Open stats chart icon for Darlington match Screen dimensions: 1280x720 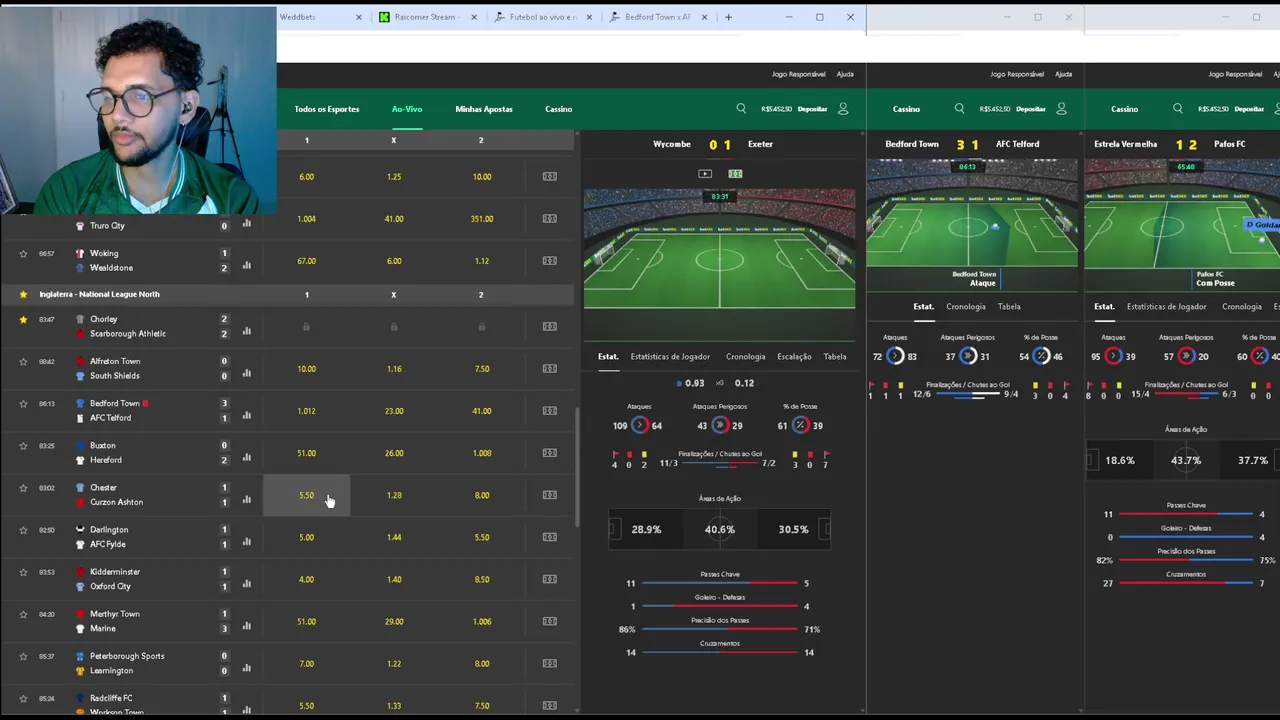click(x=246, y=541)
